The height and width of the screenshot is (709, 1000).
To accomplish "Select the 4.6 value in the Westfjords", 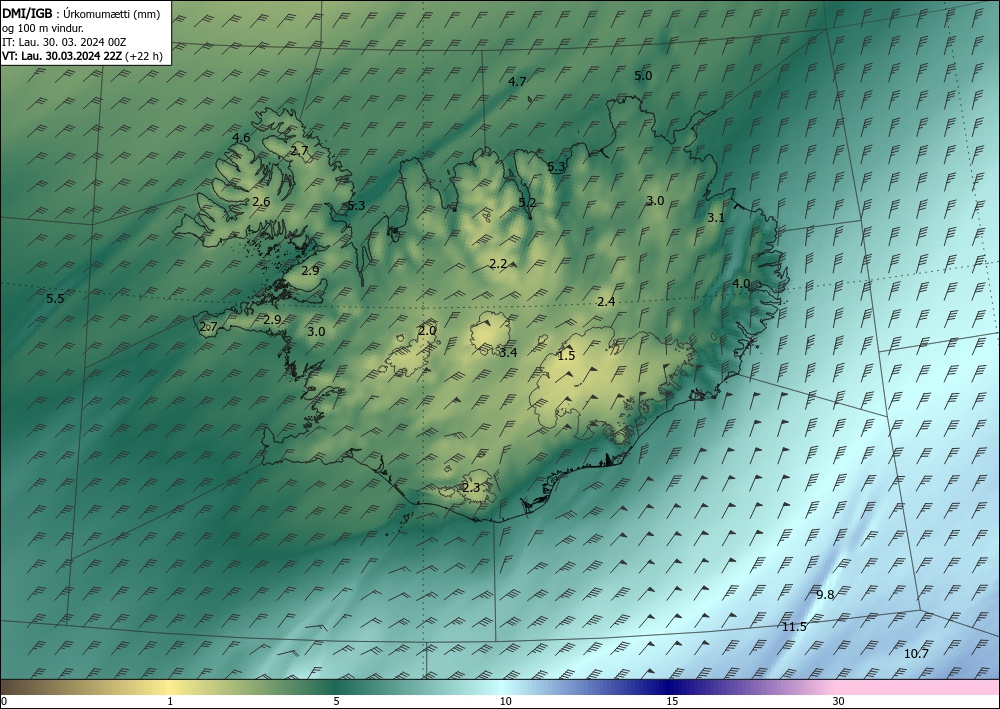I will click(241, 137).
